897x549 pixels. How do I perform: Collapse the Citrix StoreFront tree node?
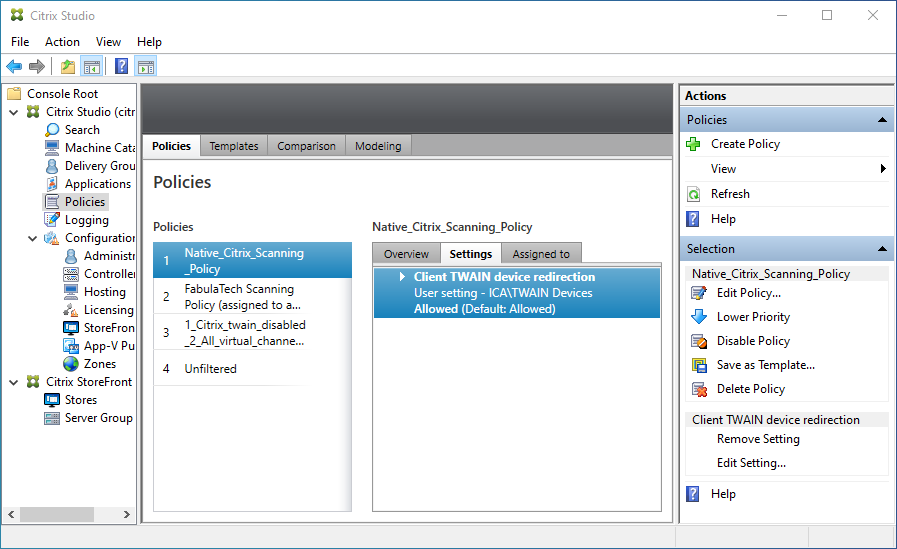(14, 382)
